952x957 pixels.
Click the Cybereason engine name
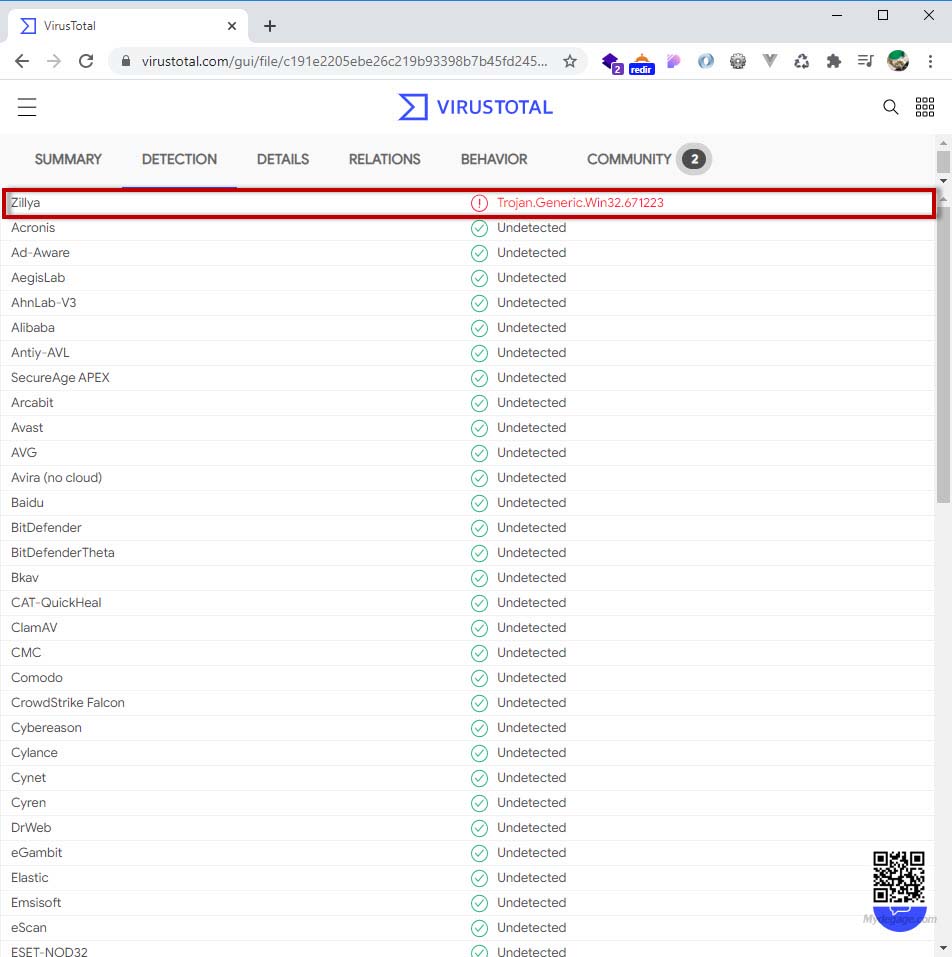click(46, 728)
